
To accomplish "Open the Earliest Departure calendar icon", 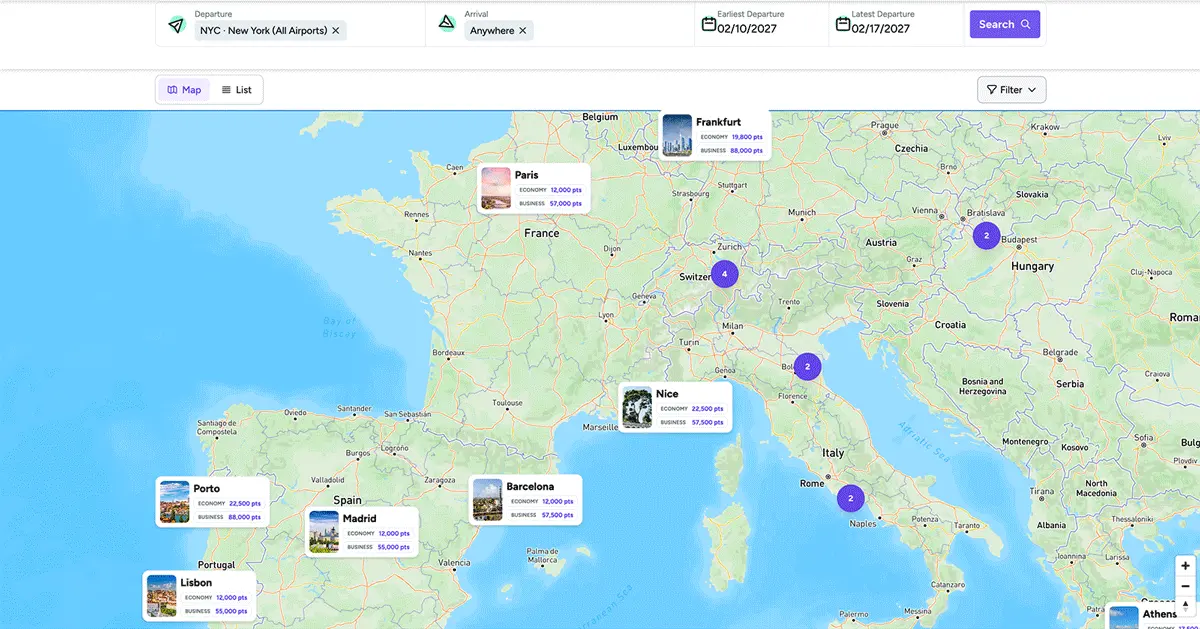I will tap(709, 24).
